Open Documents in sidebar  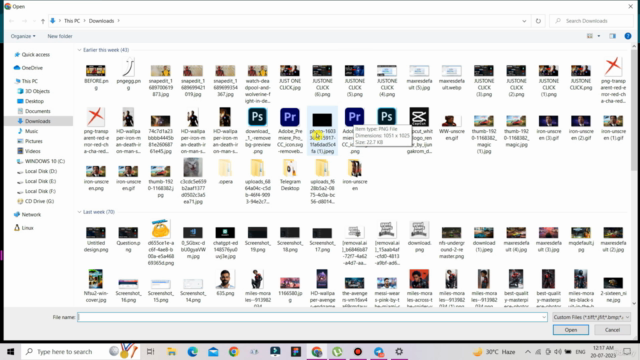[34, 111]
